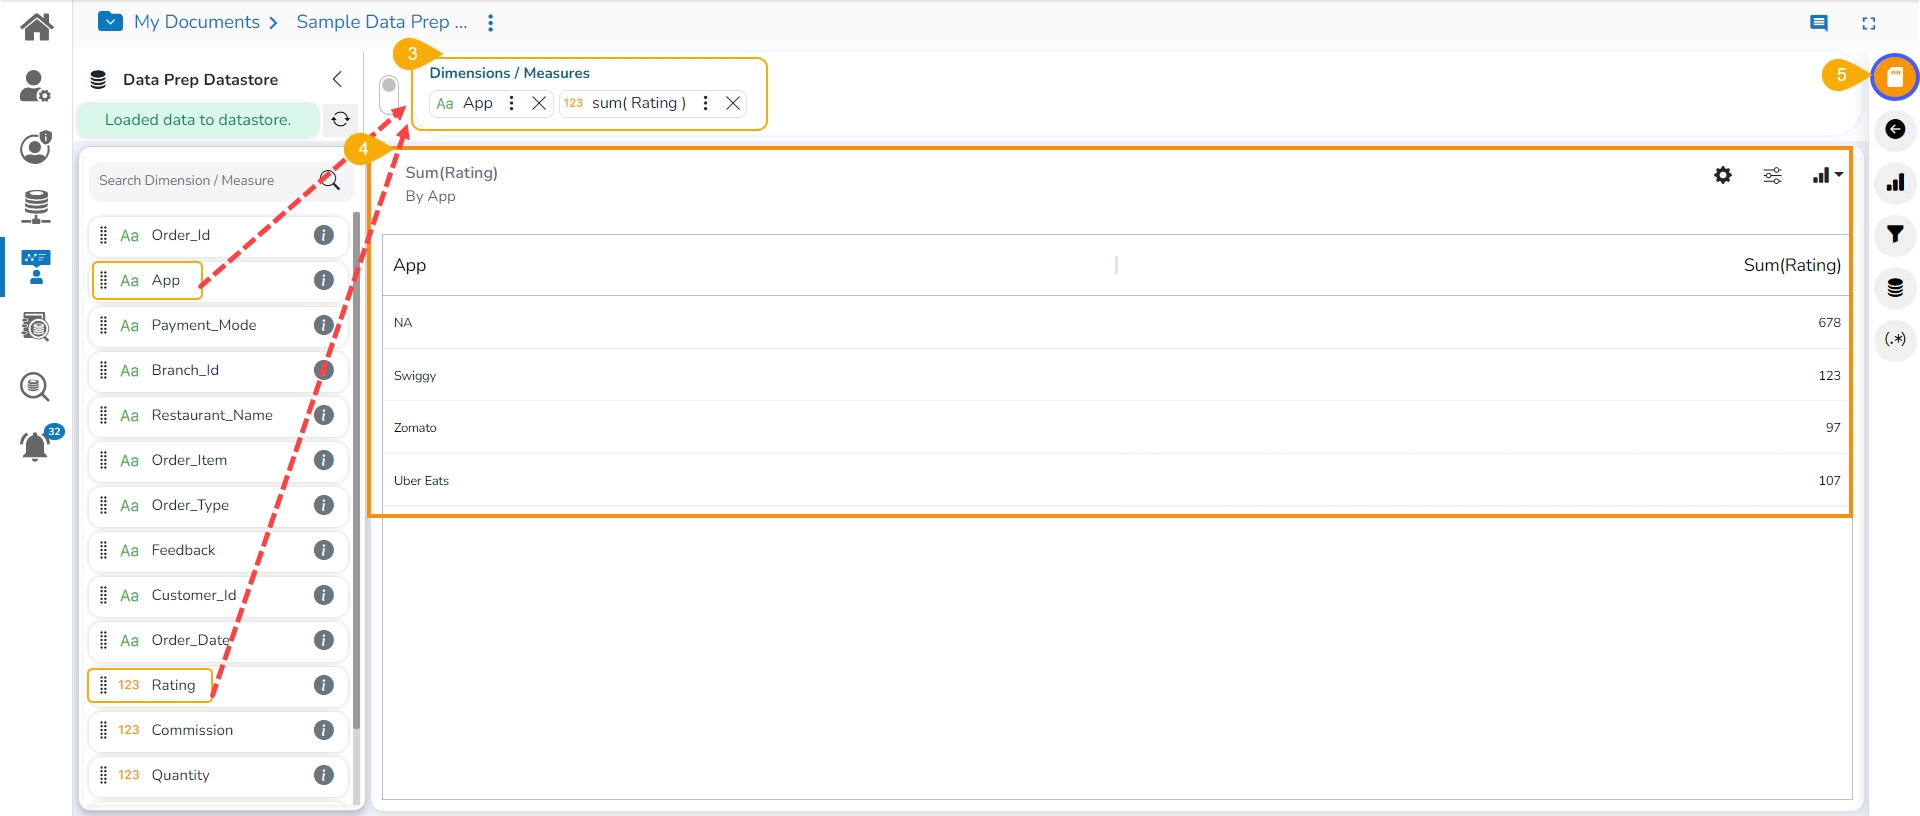Open options menu for sum(Rating) chip
Screen dimensions: 1920x816
705,103
